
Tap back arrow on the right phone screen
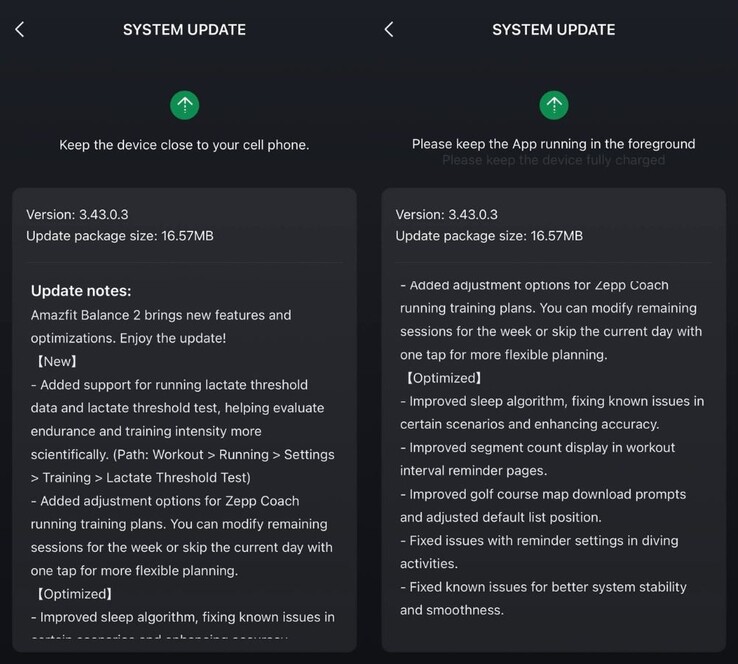coord(389,30)
